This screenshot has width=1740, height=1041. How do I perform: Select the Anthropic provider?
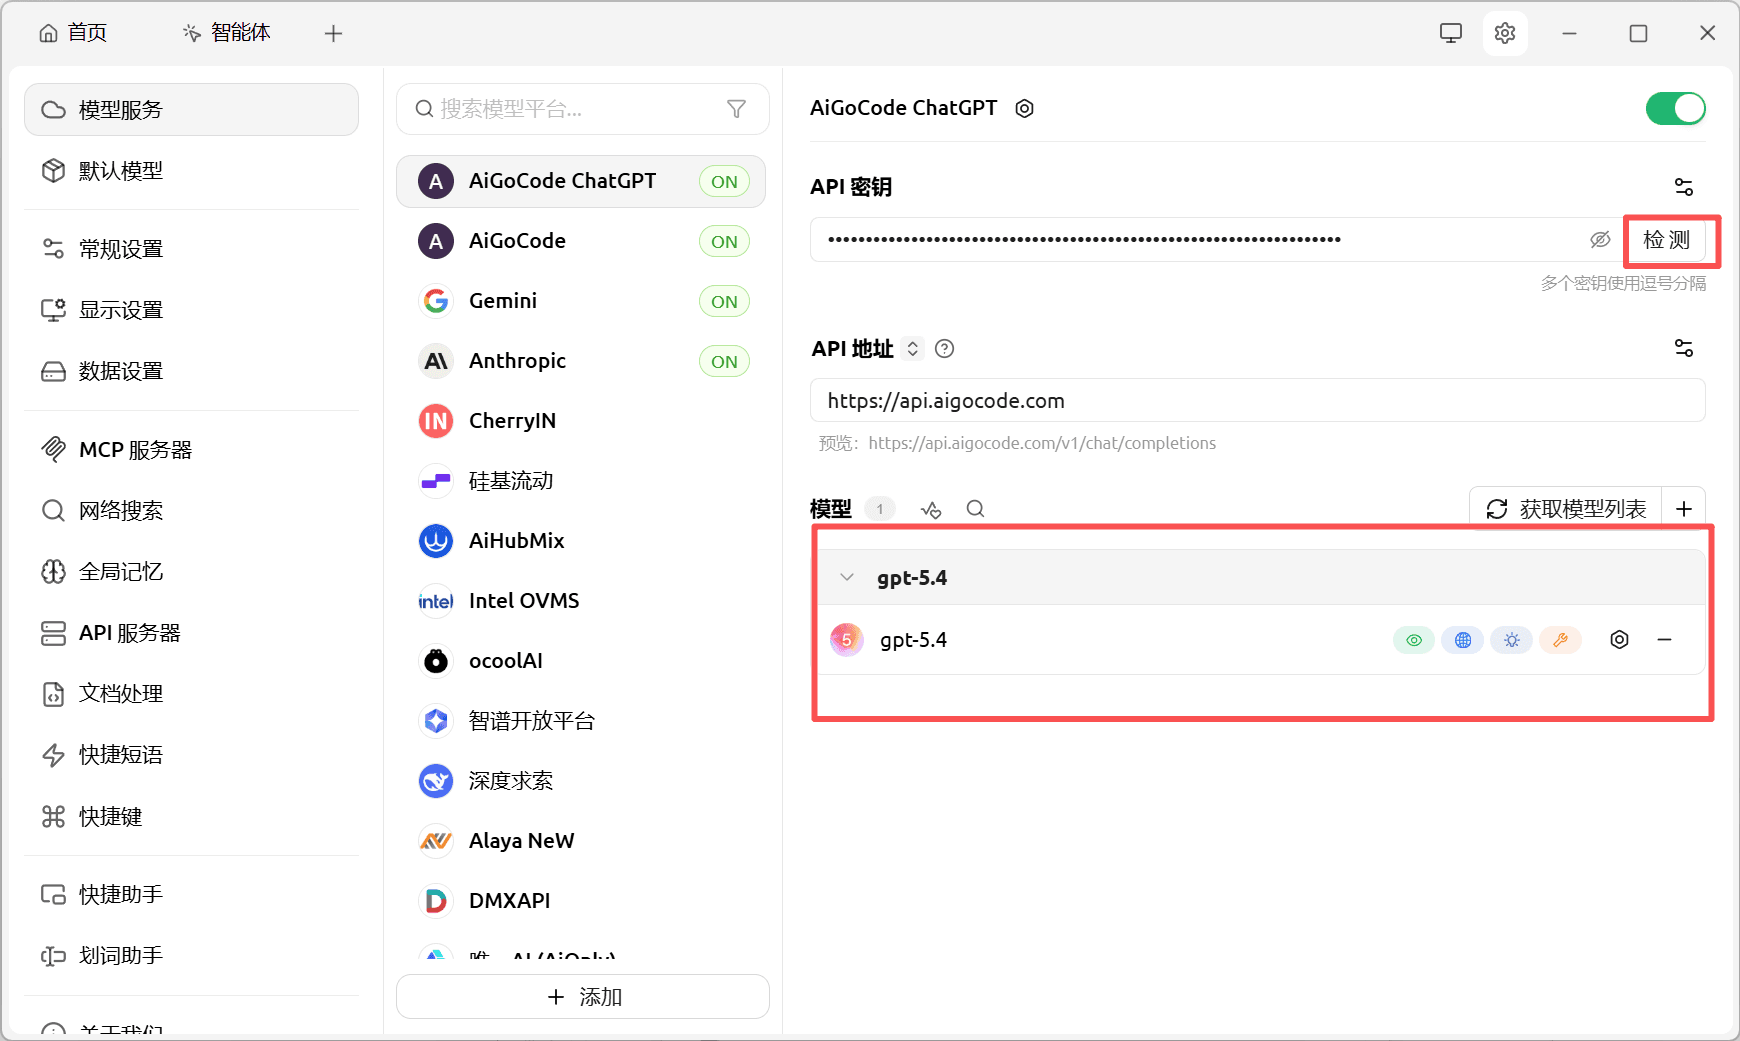tap(581, 361)
